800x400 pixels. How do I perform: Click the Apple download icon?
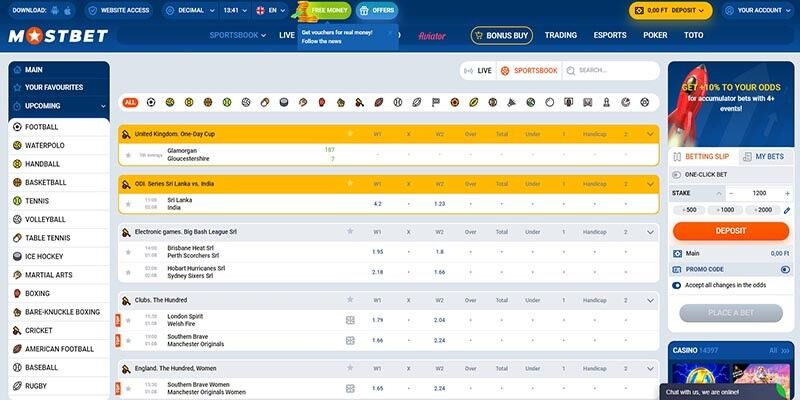pyautogui.click(x=68, y=11)
